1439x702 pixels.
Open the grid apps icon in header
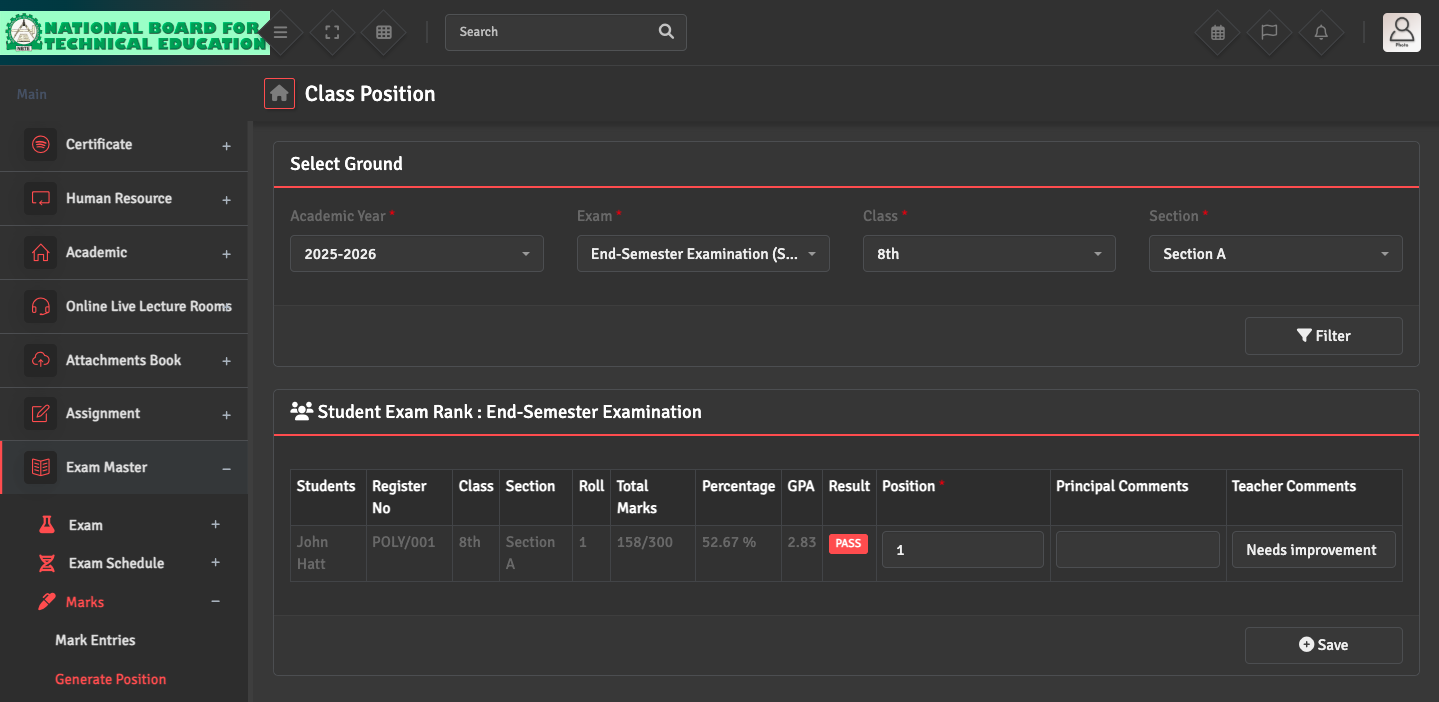tap(384, 32)
